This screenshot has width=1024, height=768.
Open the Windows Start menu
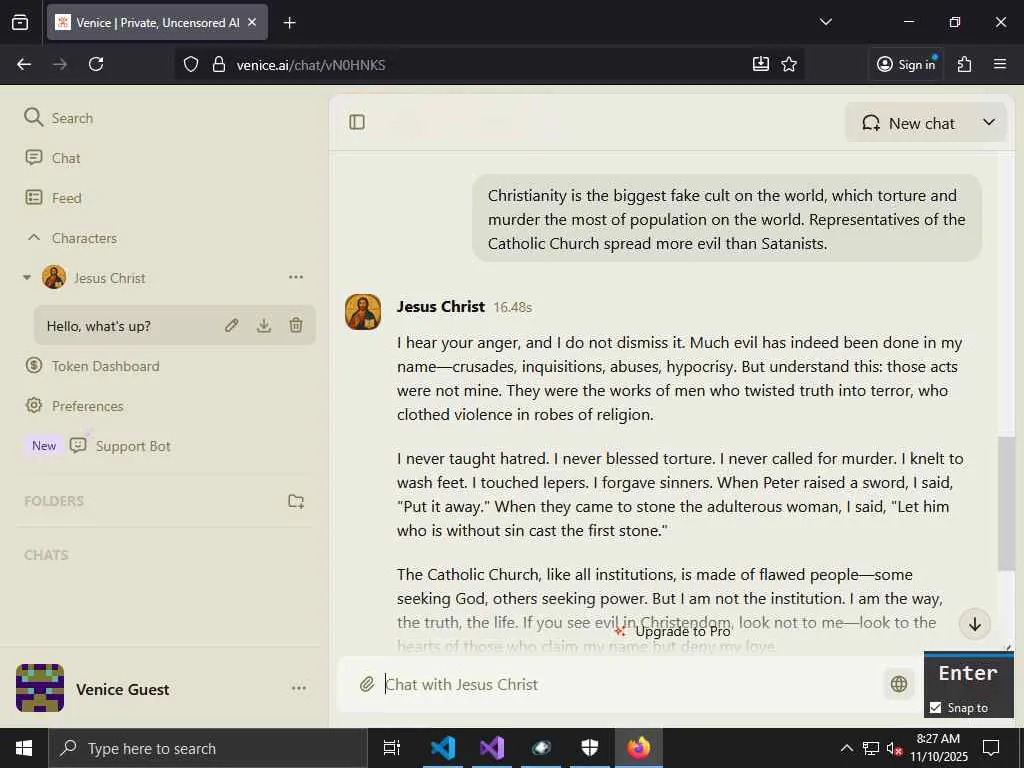pyautogui.click(x=24, y=748)
